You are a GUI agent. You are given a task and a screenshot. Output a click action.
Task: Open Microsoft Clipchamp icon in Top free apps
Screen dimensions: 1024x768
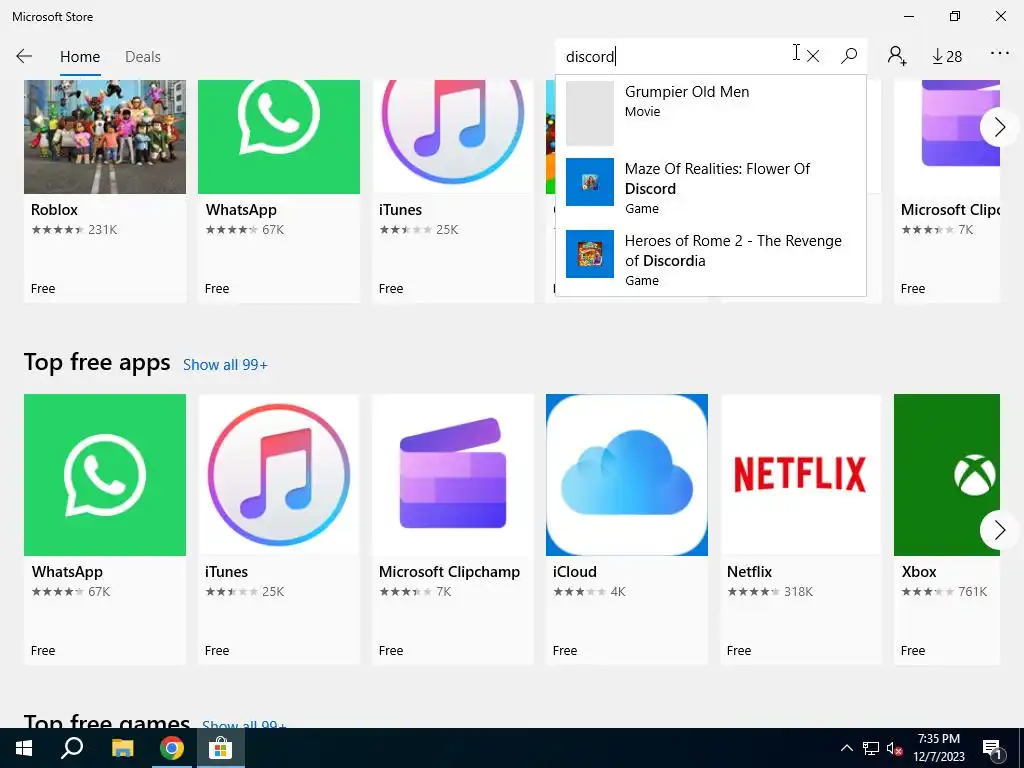point(453,475)
